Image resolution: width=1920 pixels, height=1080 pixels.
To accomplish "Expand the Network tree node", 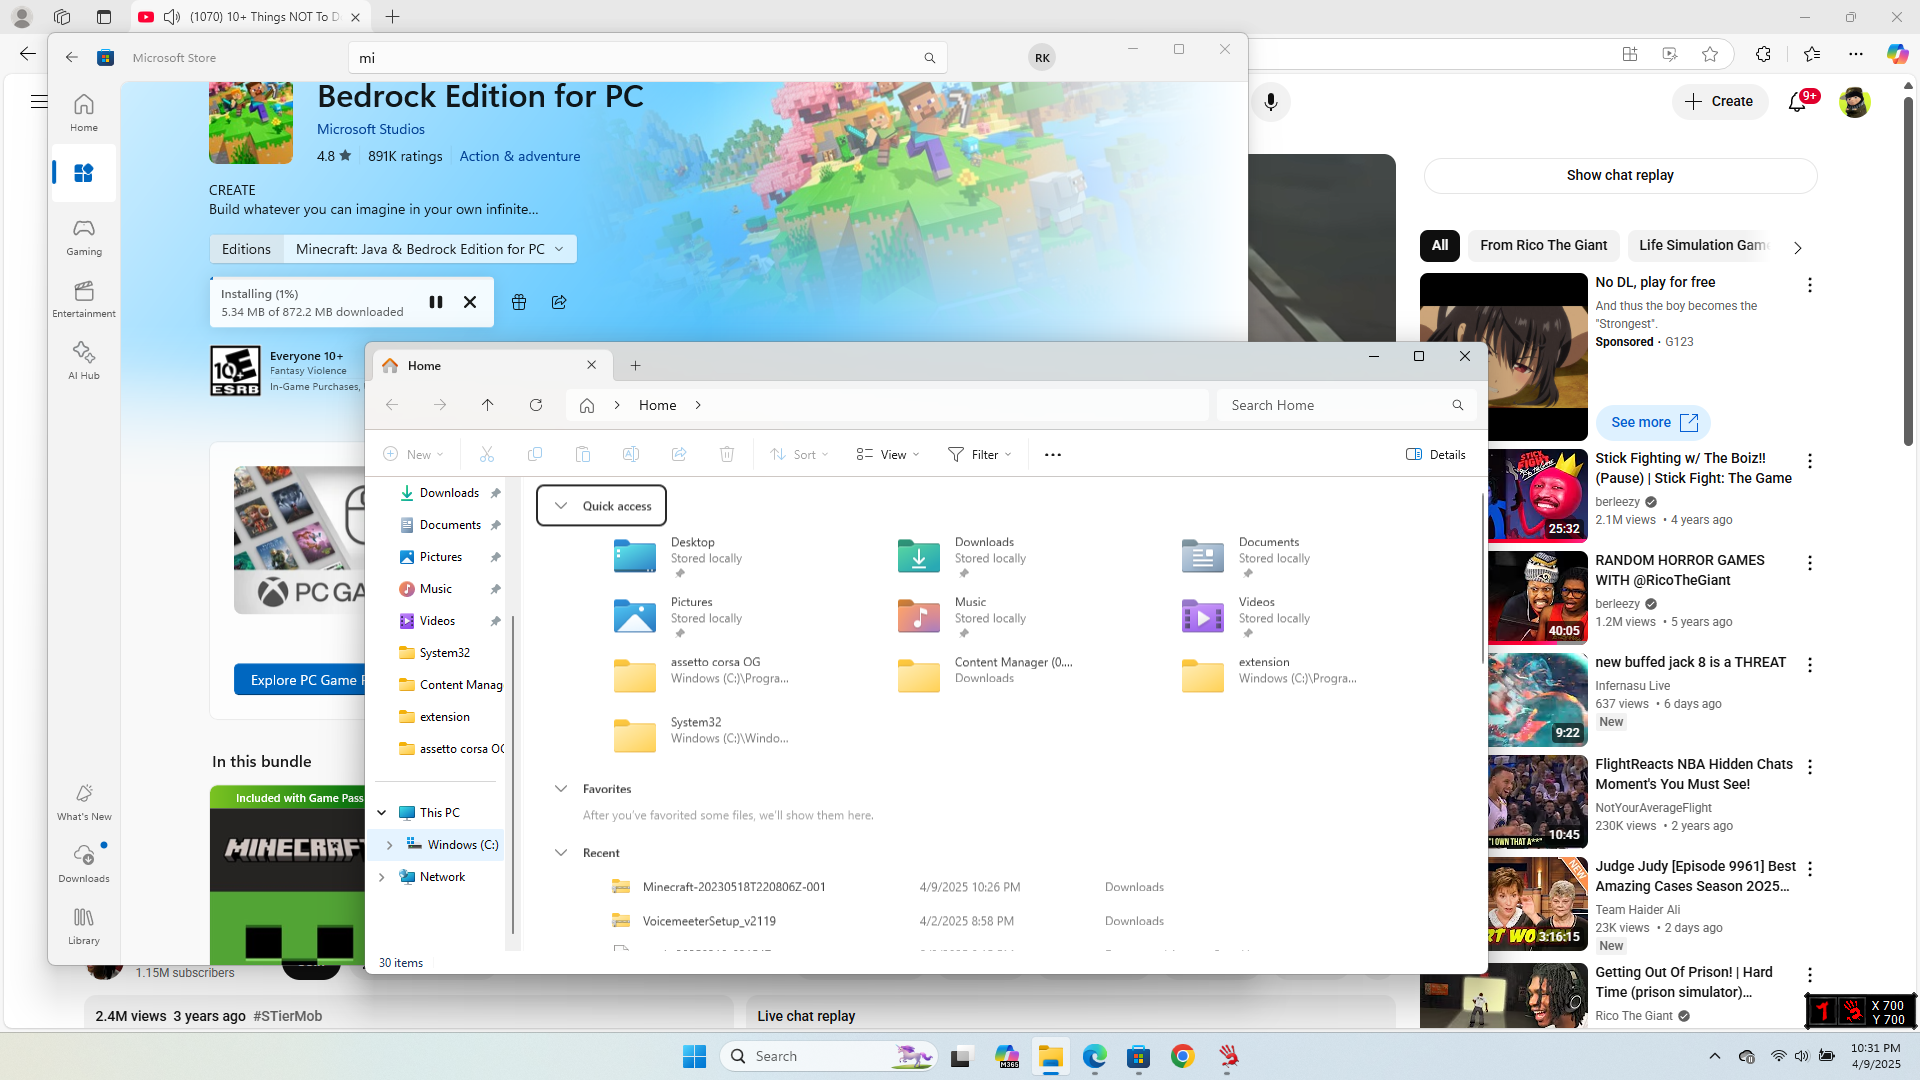I will [382, 877].
